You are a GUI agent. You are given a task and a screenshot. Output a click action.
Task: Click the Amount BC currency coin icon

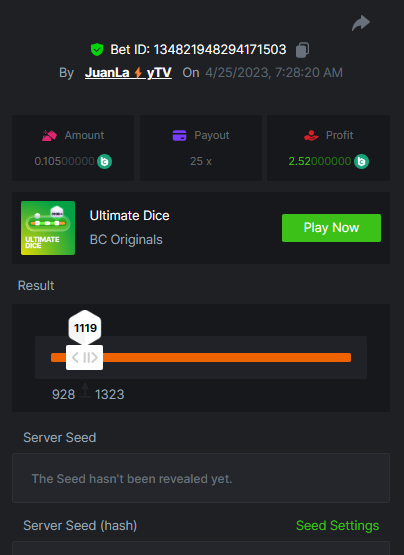[104, 161]
